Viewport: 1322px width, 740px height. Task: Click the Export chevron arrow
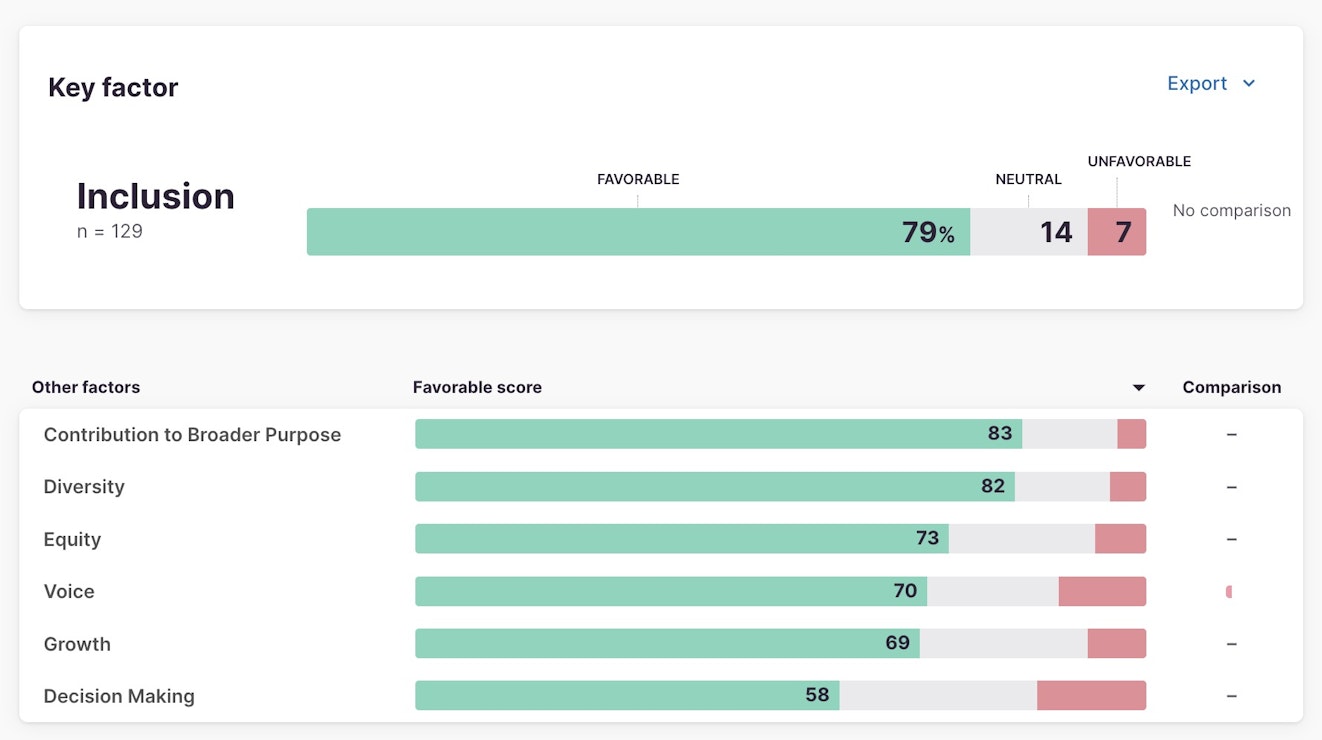pos(1249,84)
